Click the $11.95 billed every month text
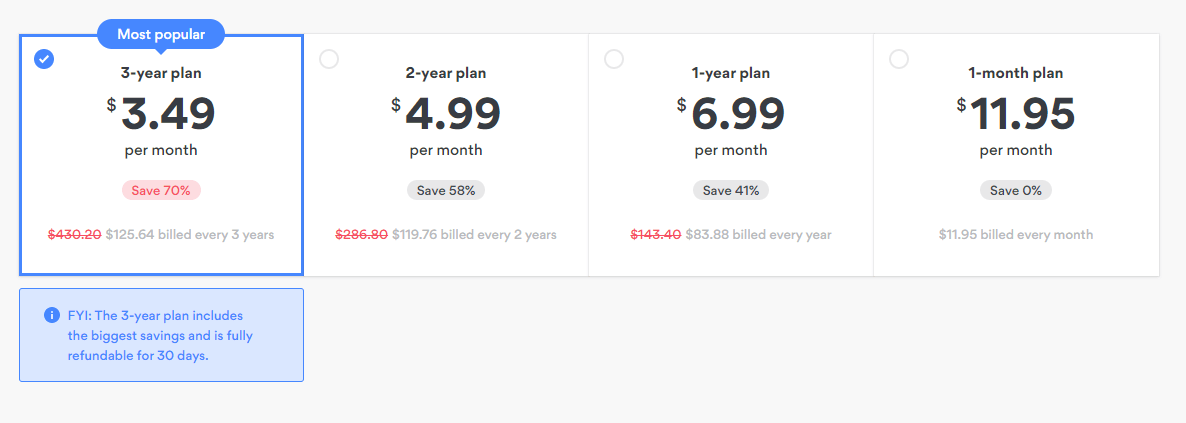Image resolution: width=1186 pixels, height=423 pixels. (x=1016, y=235)
